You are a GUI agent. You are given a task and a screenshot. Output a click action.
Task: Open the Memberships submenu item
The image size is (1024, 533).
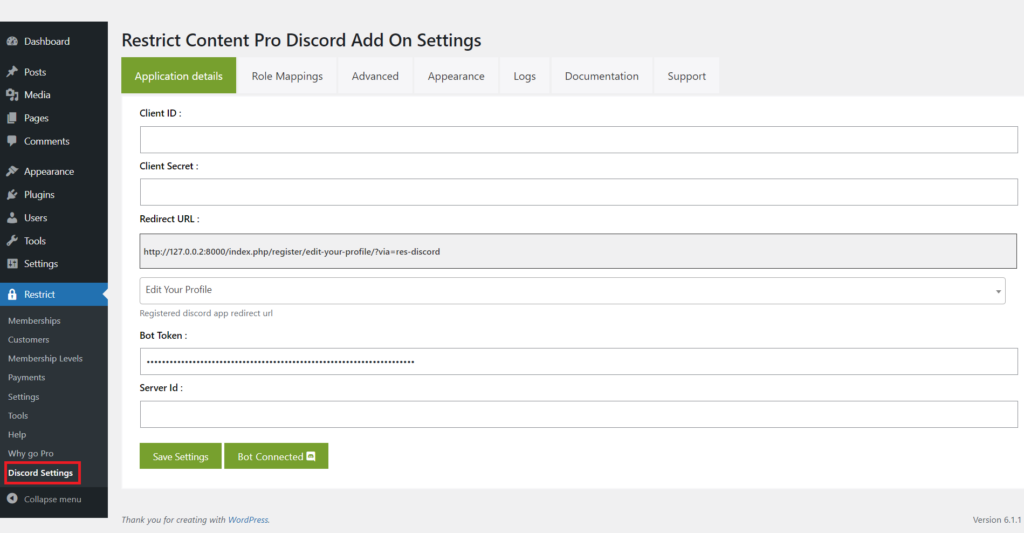tap(34, 321)
